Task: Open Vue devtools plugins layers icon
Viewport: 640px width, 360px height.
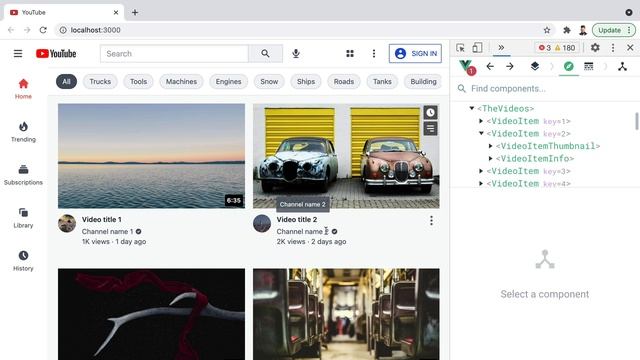Action: click(x=535, y=66)
